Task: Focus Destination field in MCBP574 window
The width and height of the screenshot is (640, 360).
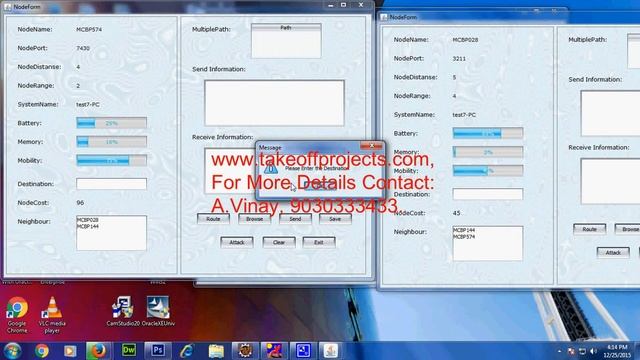Action: [111, 184]
